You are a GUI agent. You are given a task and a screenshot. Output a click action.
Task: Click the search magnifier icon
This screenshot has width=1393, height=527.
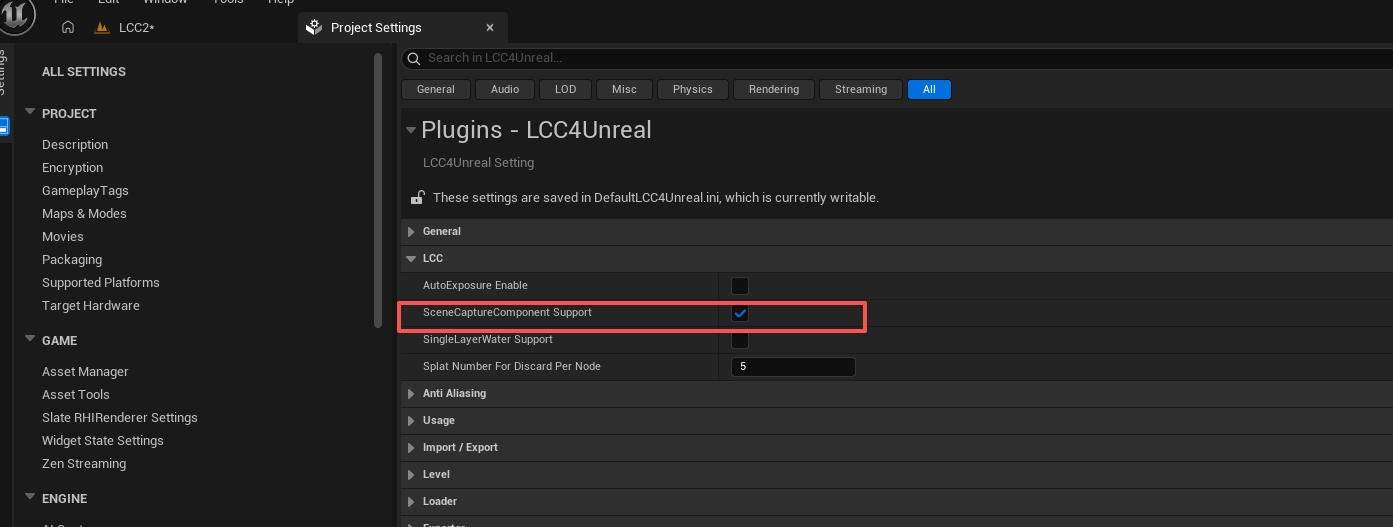click(414, 58)
